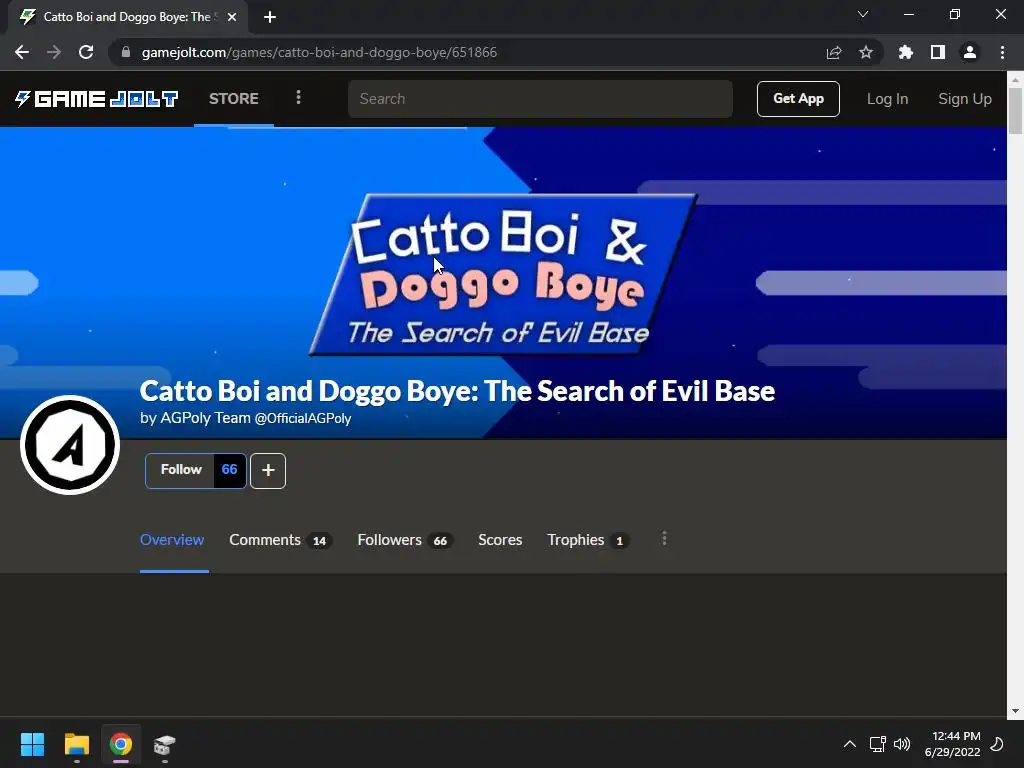Open the Chrome extensions puzzle icon

(906, 52)
